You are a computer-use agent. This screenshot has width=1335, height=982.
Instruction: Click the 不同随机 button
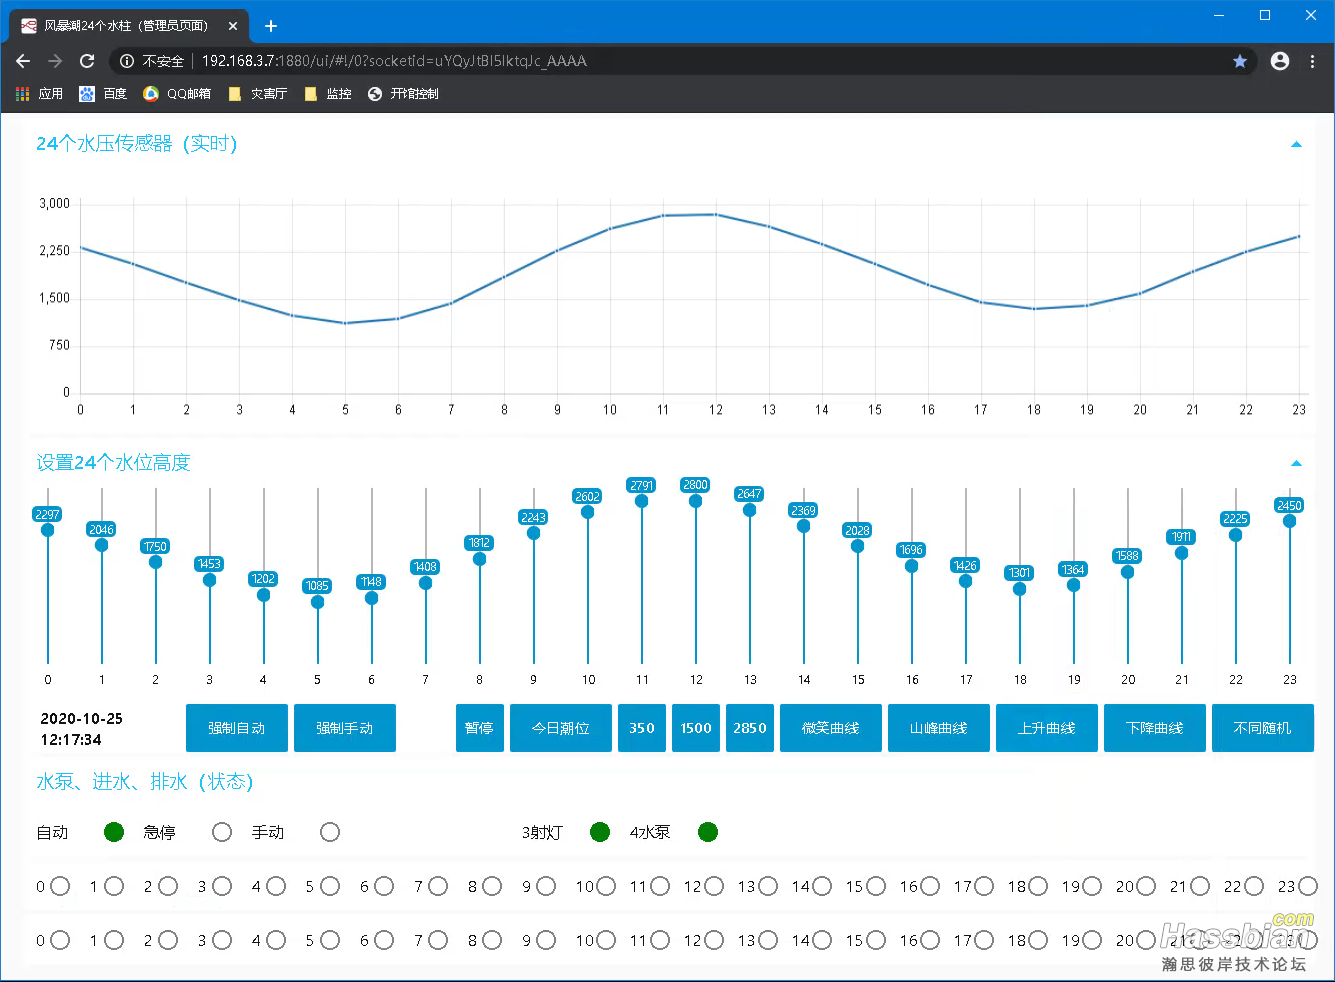coord(1263,728)
